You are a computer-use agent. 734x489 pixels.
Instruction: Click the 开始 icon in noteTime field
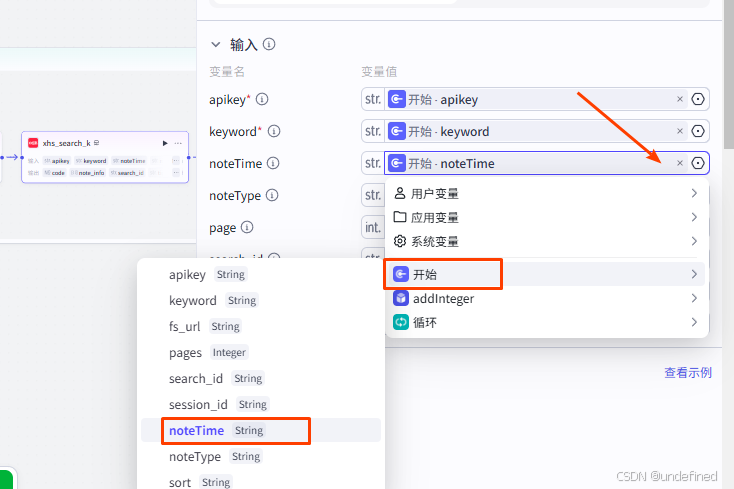(396, 163)
